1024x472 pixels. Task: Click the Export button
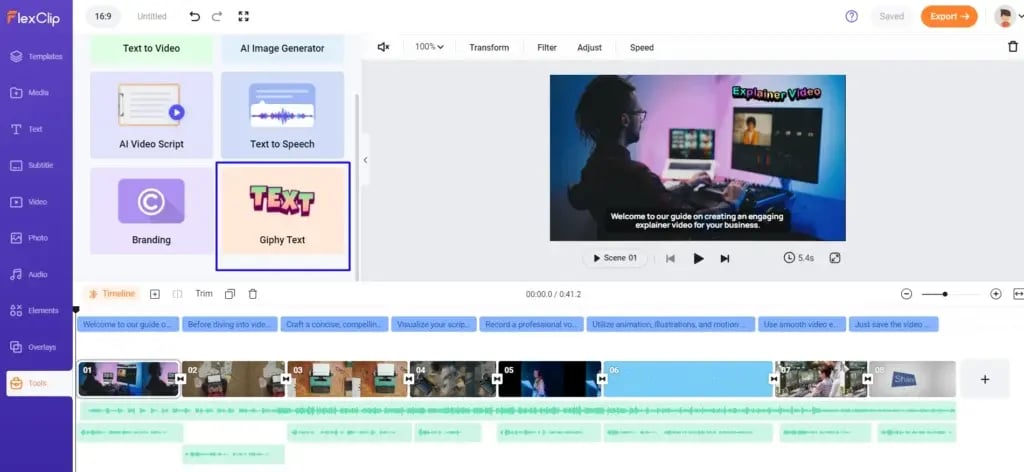pyautogui.click(x=948, y=16)
